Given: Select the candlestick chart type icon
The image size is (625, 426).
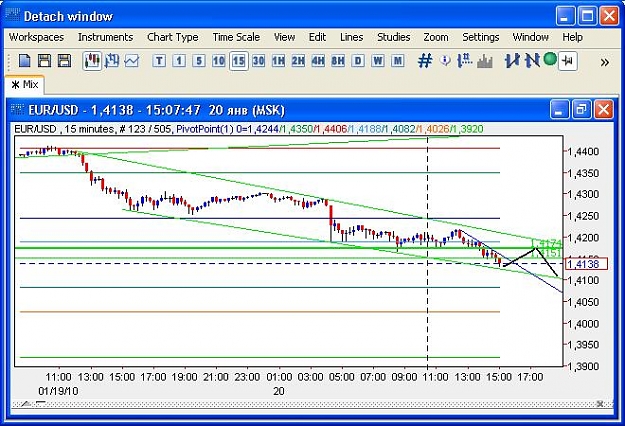Looking at the screenshot, I should (x=92, y=61).
